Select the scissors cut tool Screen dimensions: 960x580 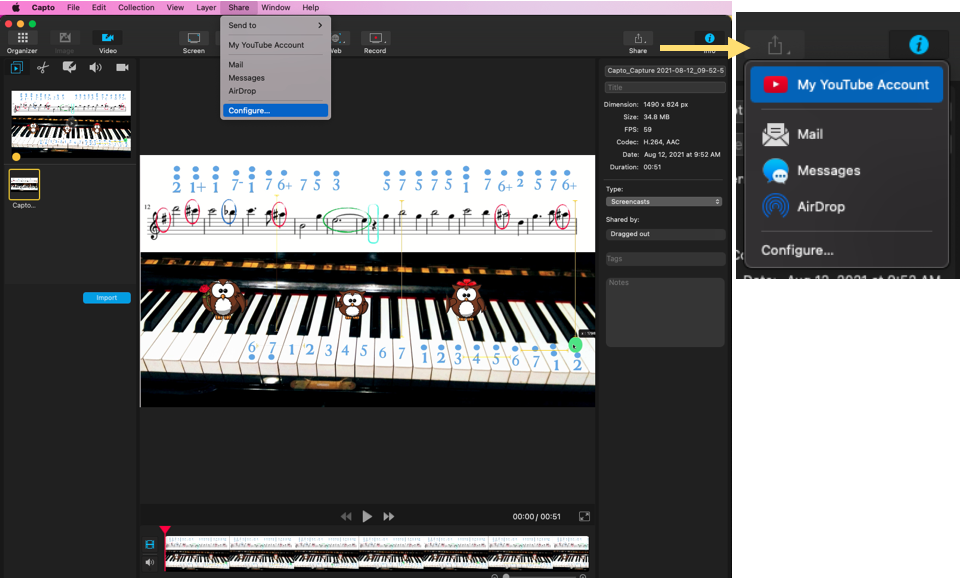[x=43, y=68]
